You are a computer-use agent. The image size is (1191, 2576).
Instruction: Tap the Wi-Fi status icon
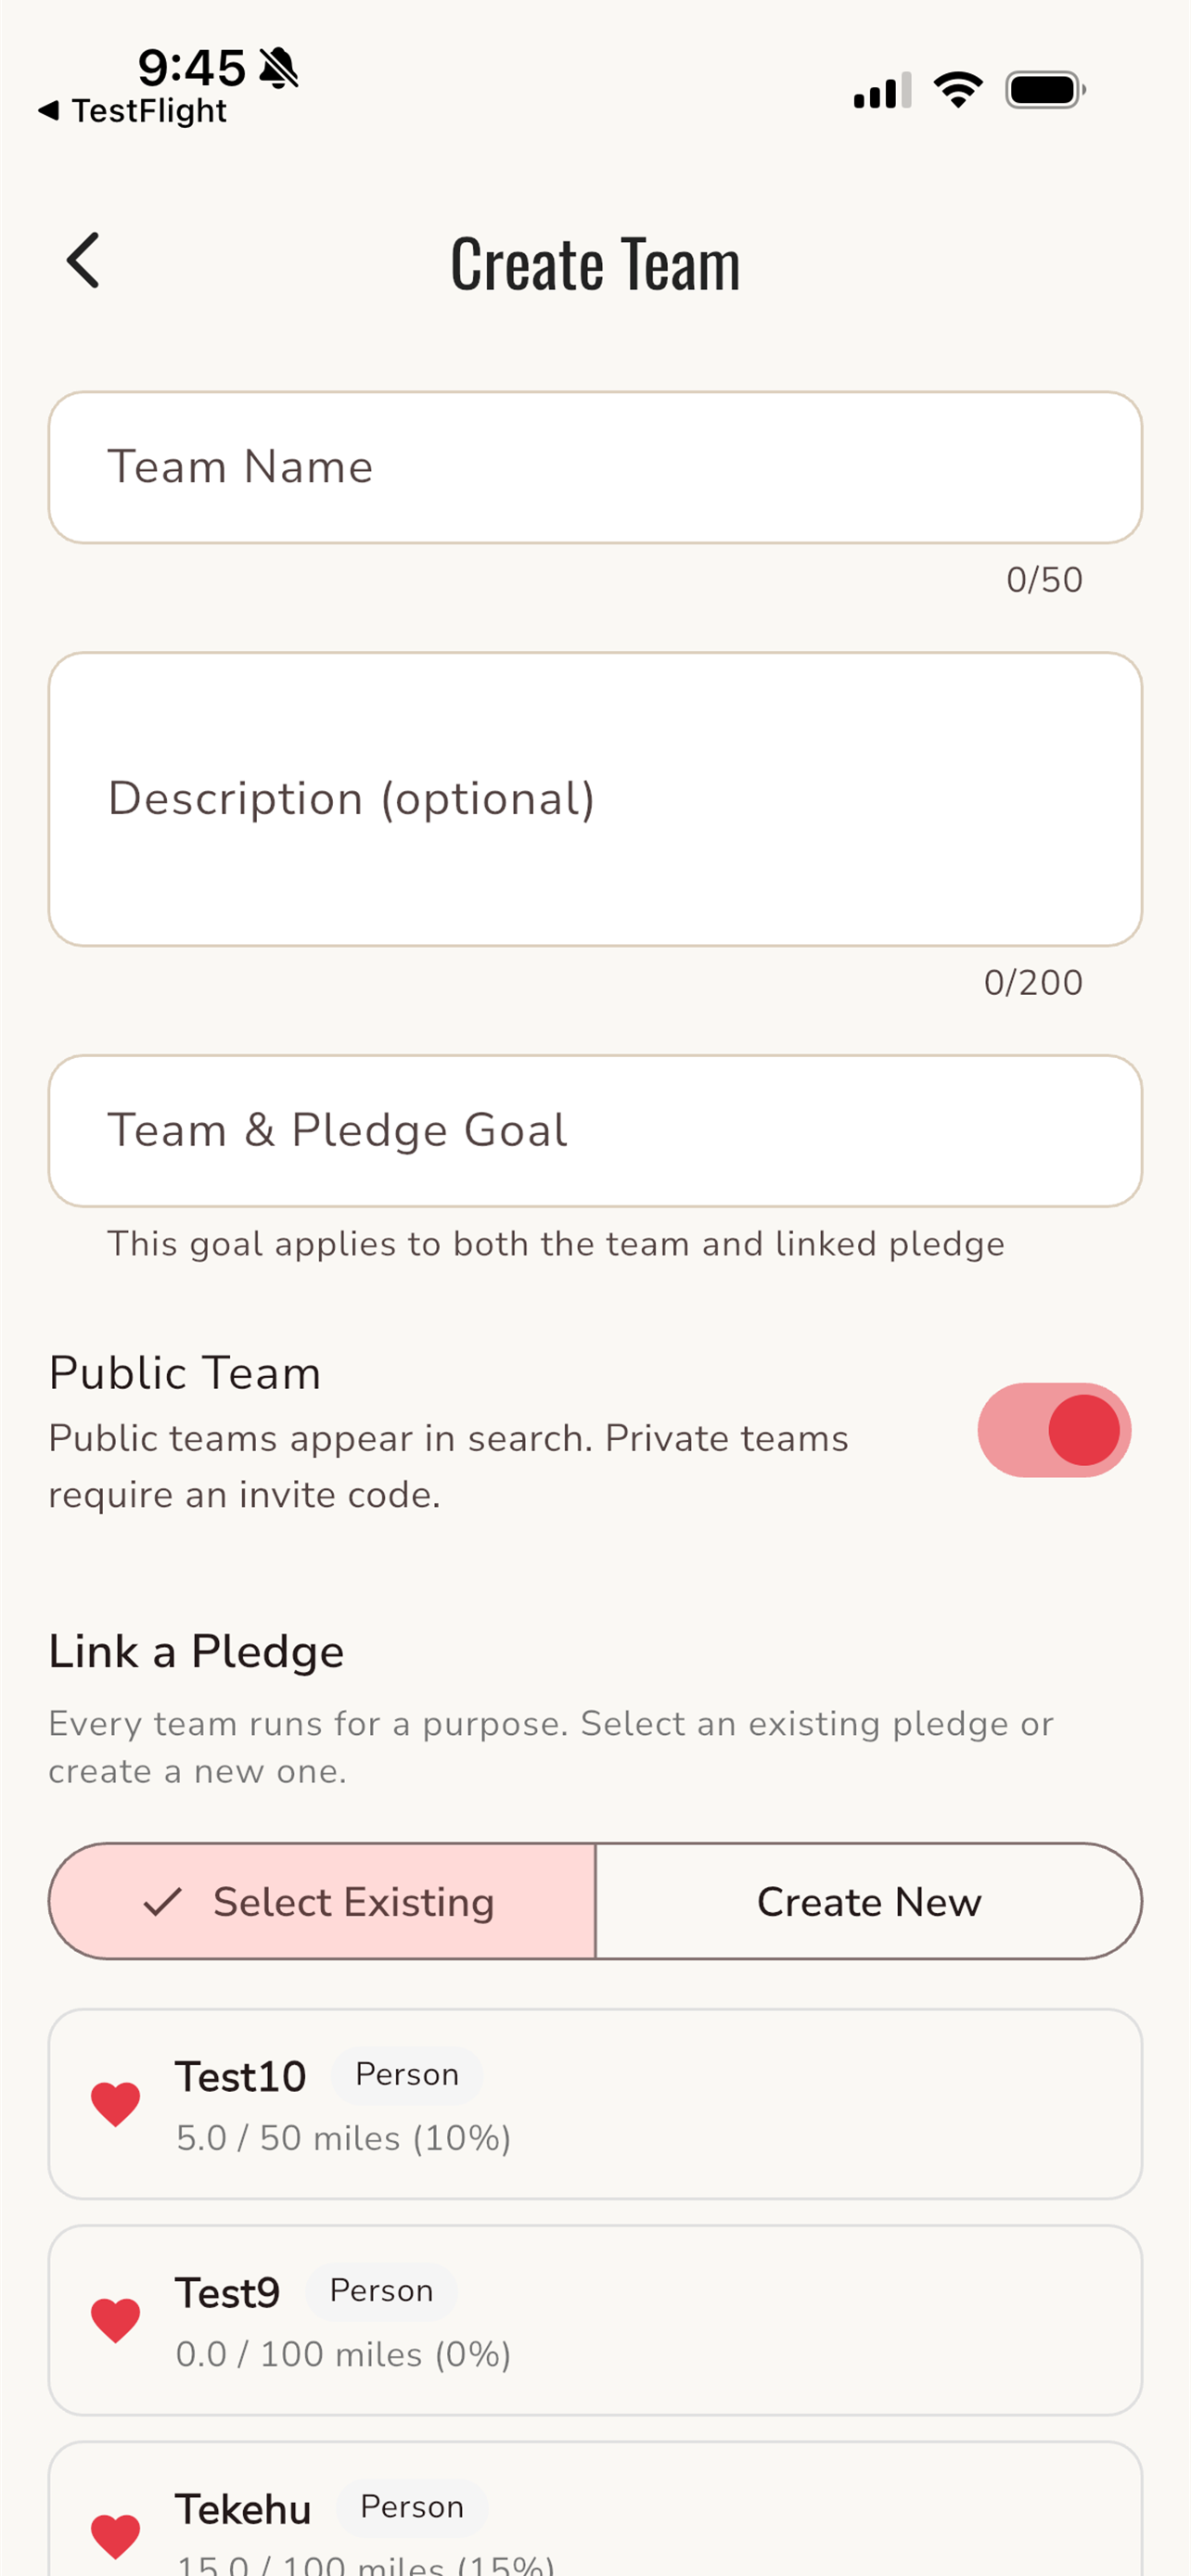[x=958, y=90]
